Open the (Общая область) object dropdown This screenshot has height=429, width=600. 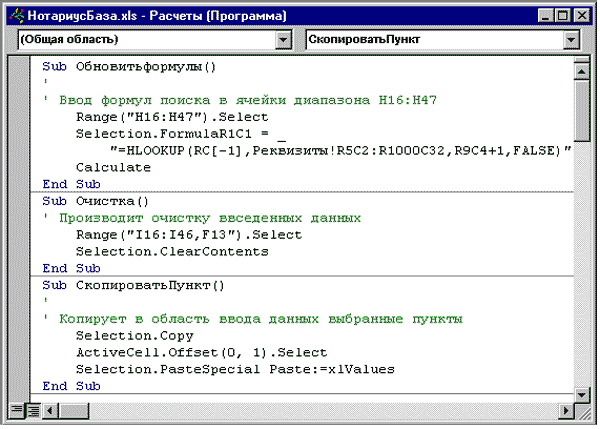coord(283,39)
